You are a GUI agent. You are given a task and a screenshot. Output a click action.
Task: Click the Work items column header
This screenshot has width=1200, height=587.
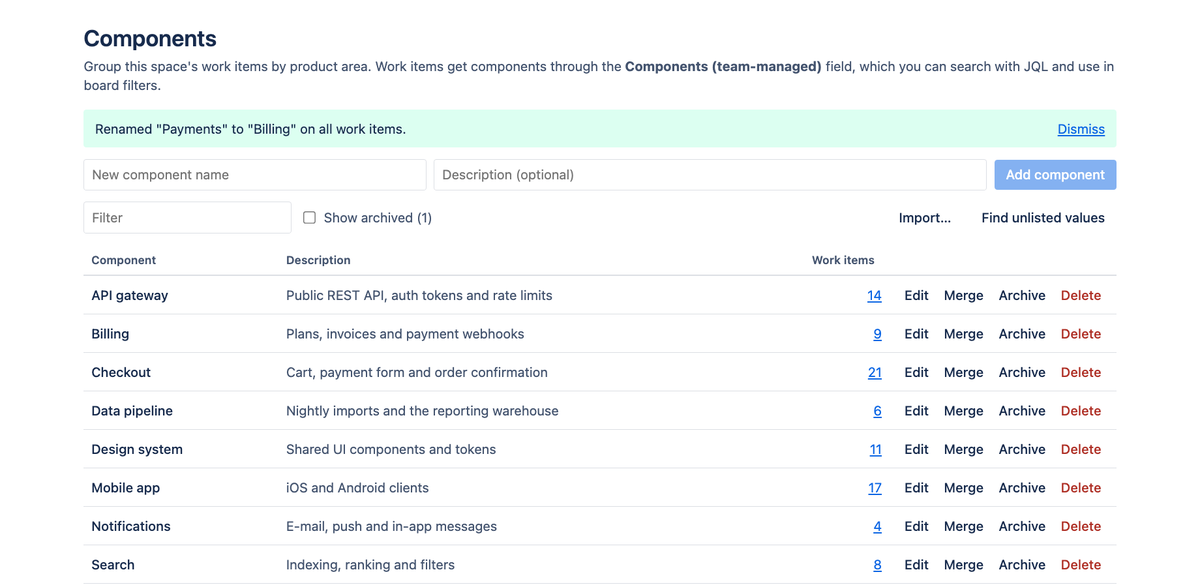point(843,260)
